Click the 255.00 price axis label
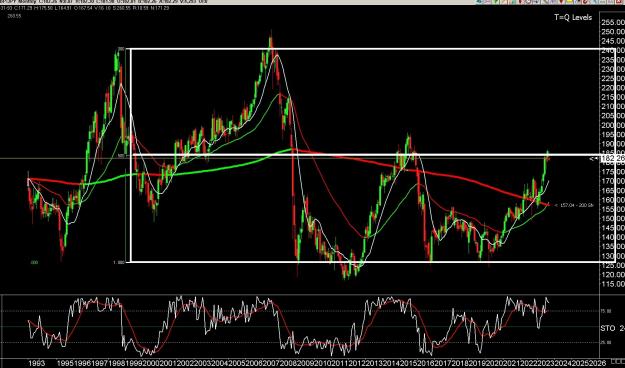The image size is (625, 368). (614, 22)
